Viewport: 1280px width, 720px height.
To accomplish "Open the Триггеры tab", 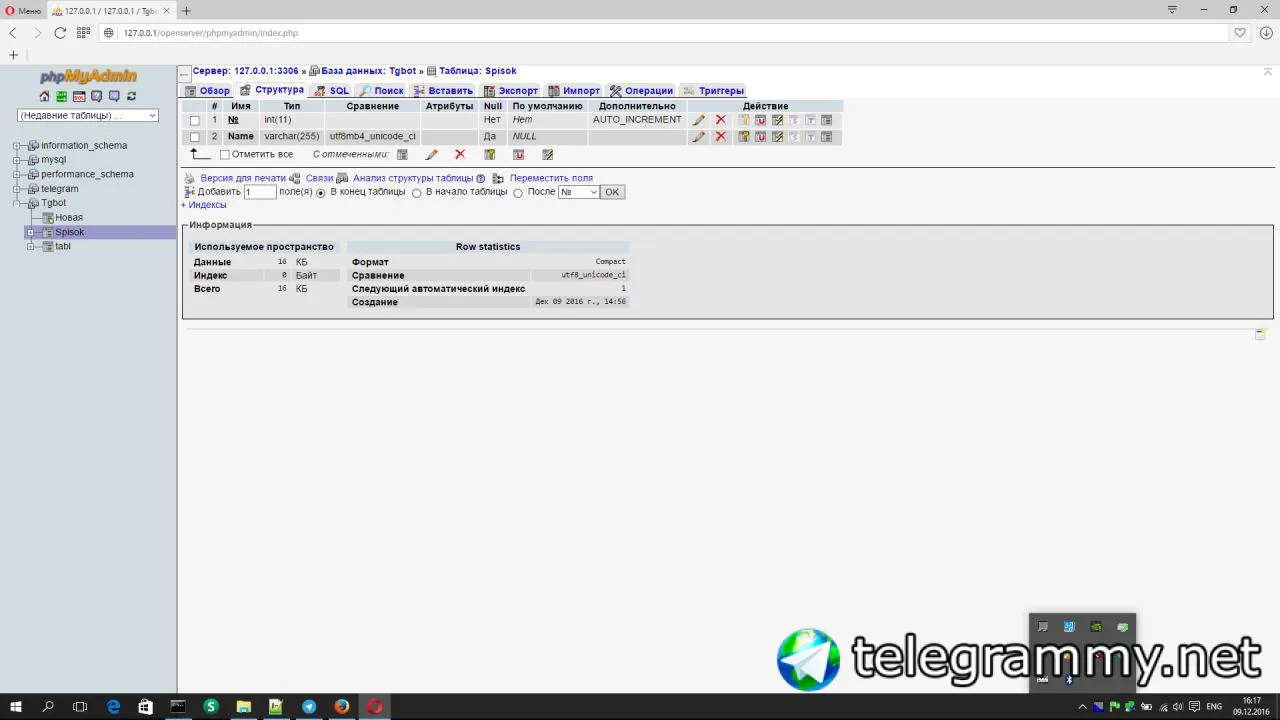I will pyautogui.click(x=713, y=91).
